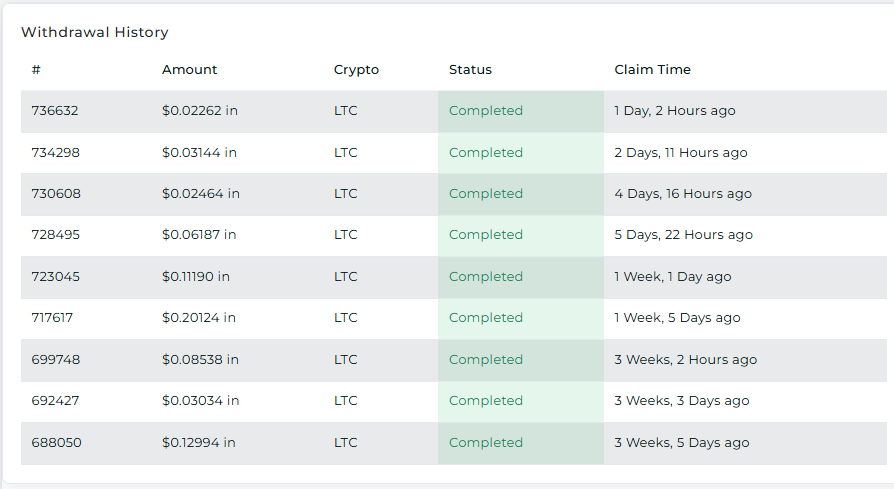Click Completed status of withdrawal 717617
This screenshot has height=489, width=894.
486,318
